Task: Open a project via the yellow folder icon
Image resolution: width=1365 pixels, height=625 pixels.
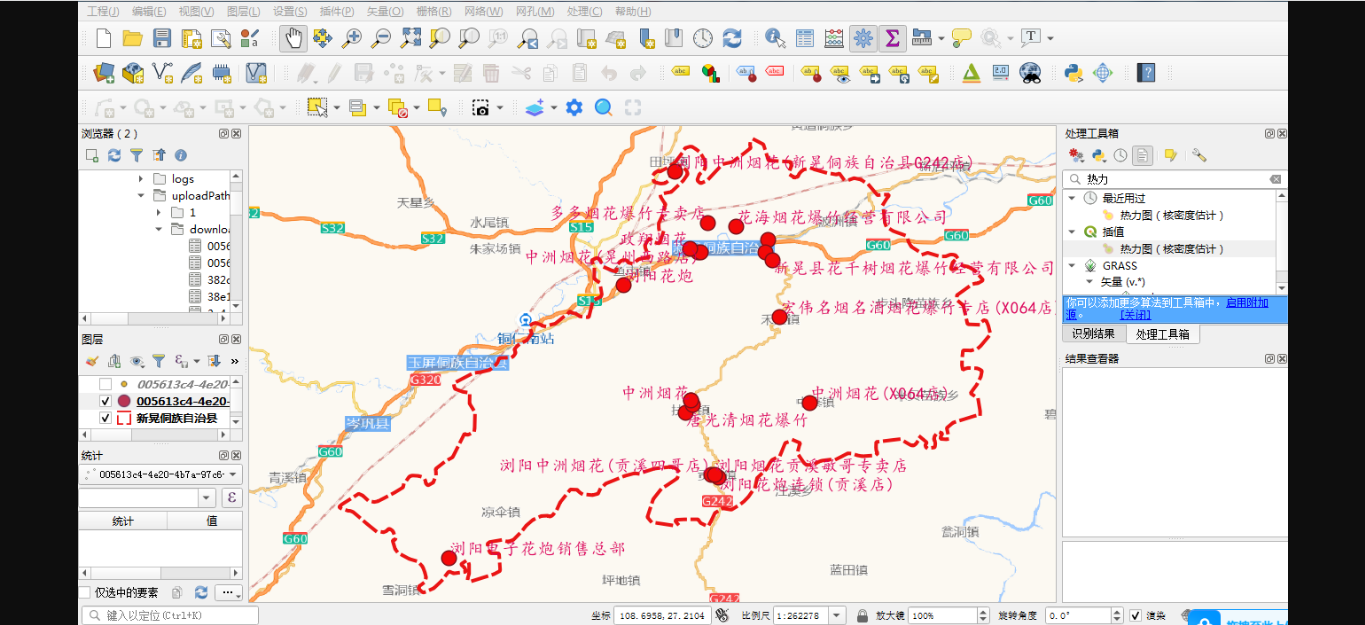Action: click(x=132, y=39)
